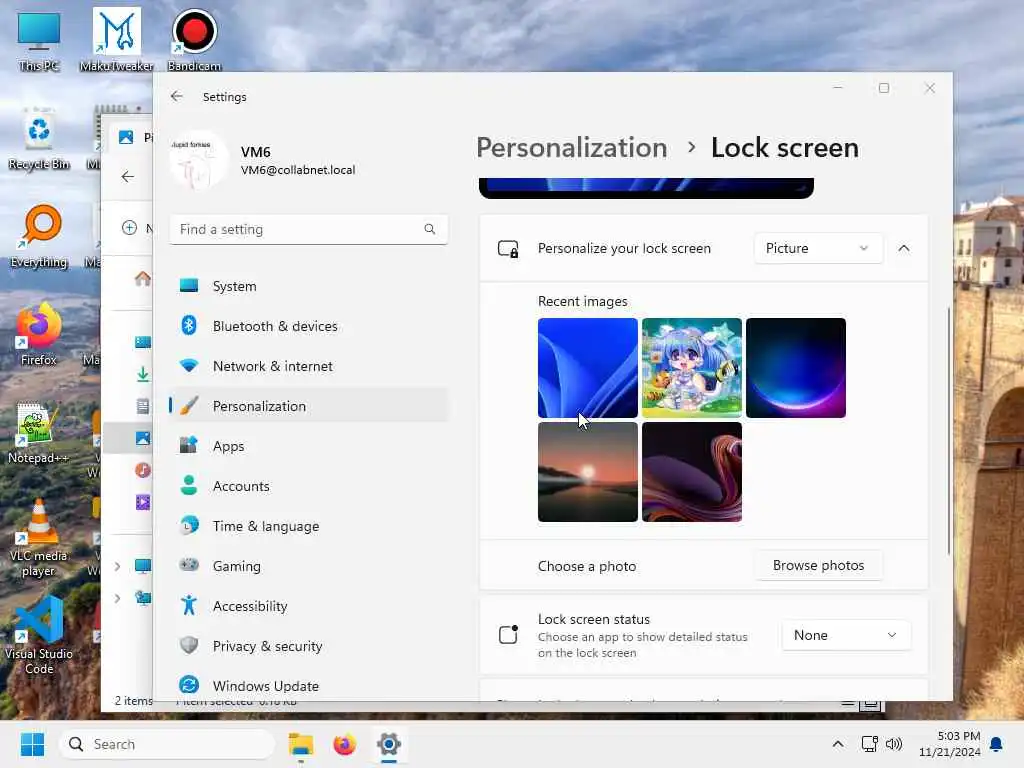Open VM6 account profile
Screen dimensions: 1024x768
click(263, 160)
